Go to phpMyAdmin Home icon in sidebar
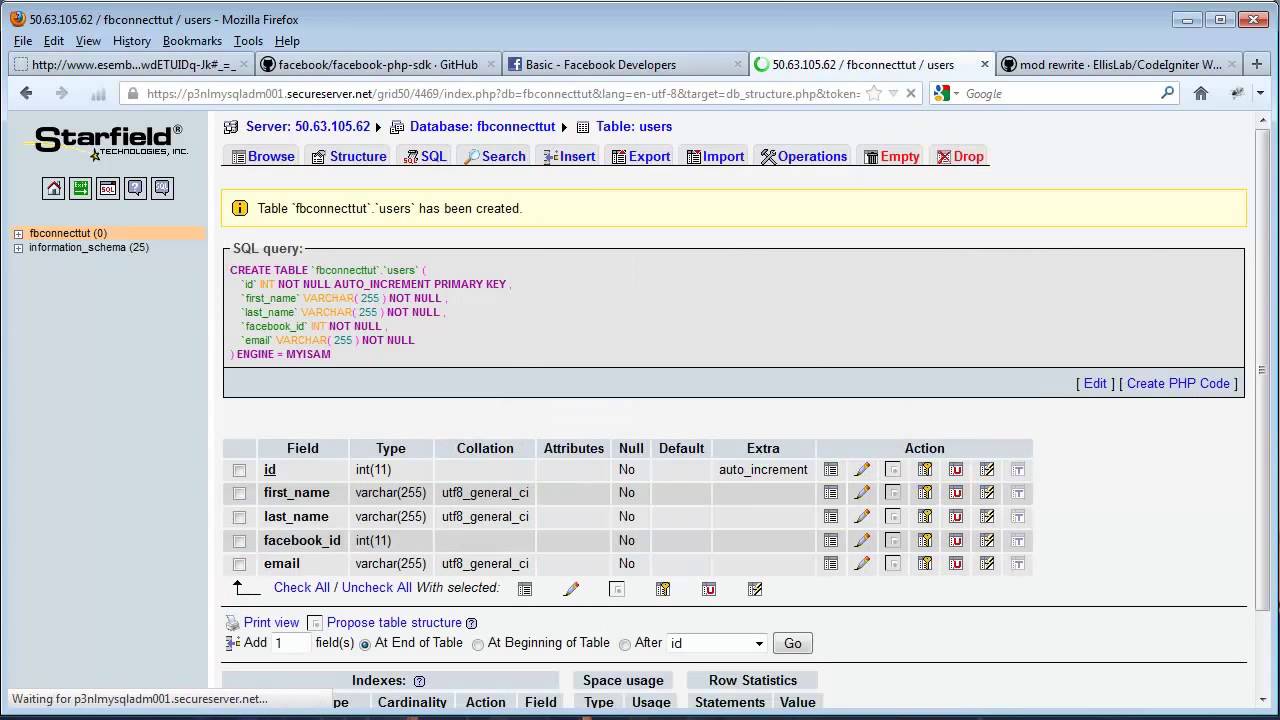The height and width of the screenshot is (720, 1280). pos(53,188)
